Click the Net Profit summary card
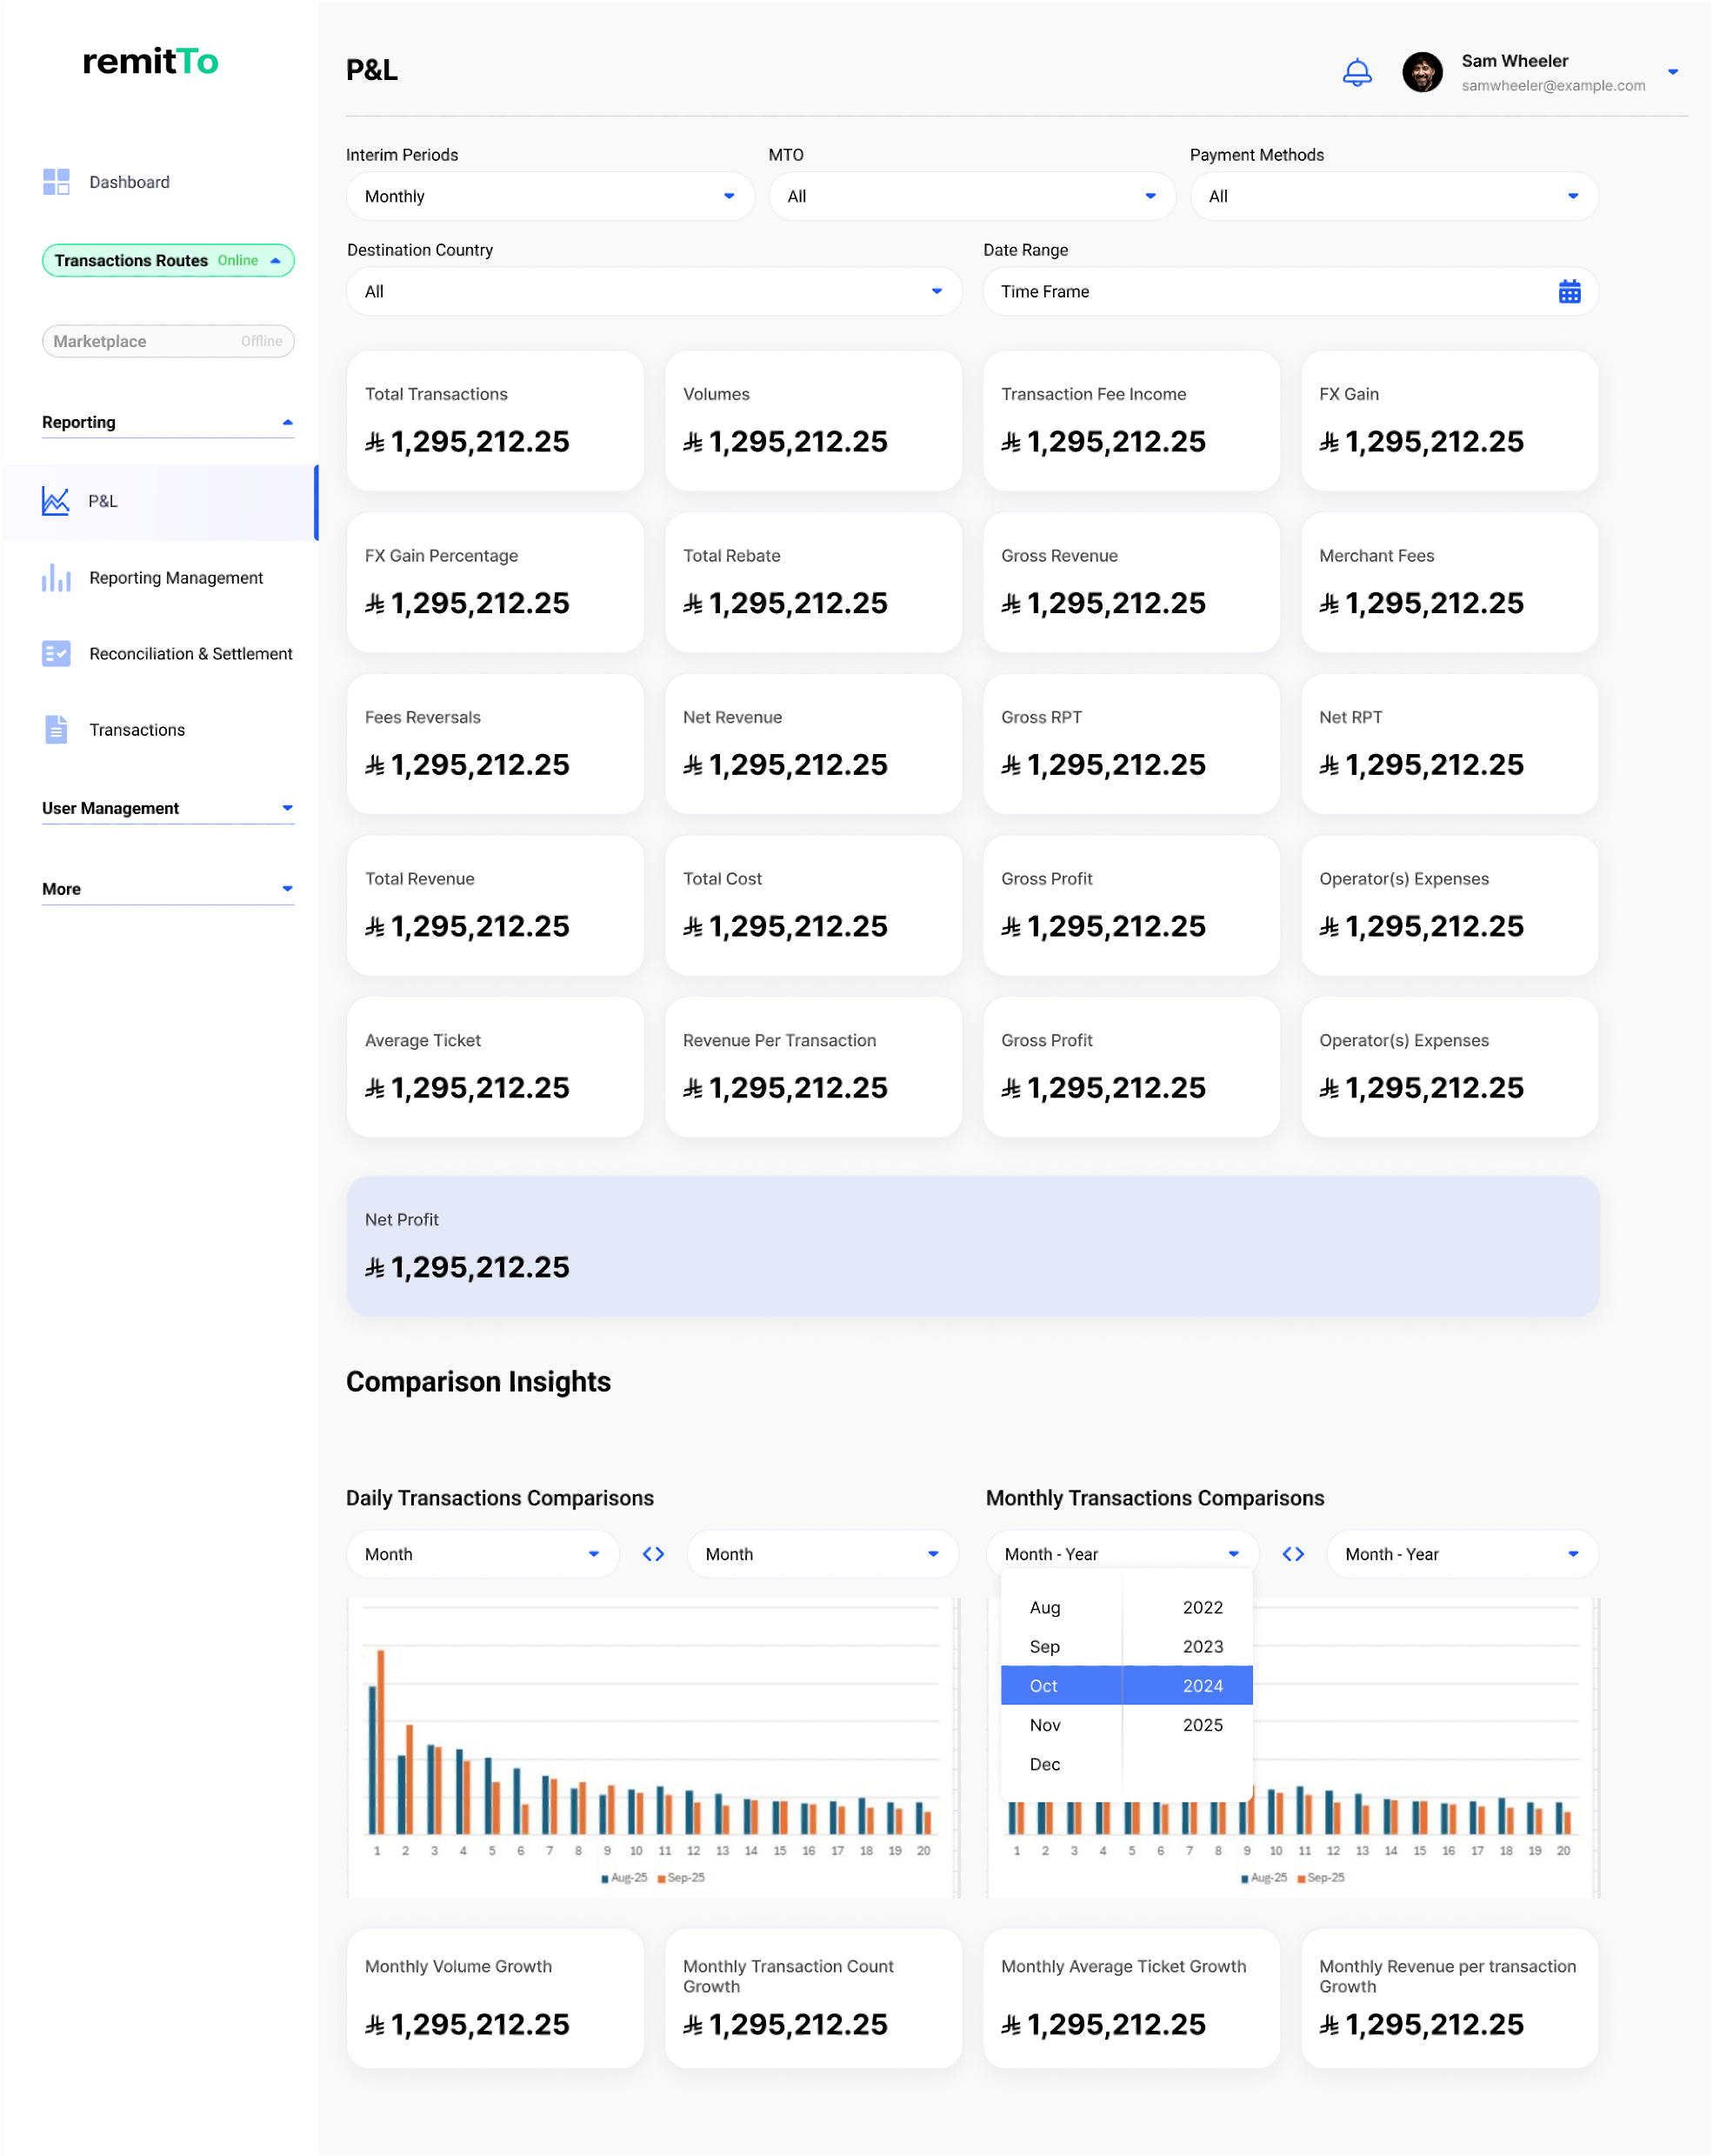 click(x=972, y=1245)
